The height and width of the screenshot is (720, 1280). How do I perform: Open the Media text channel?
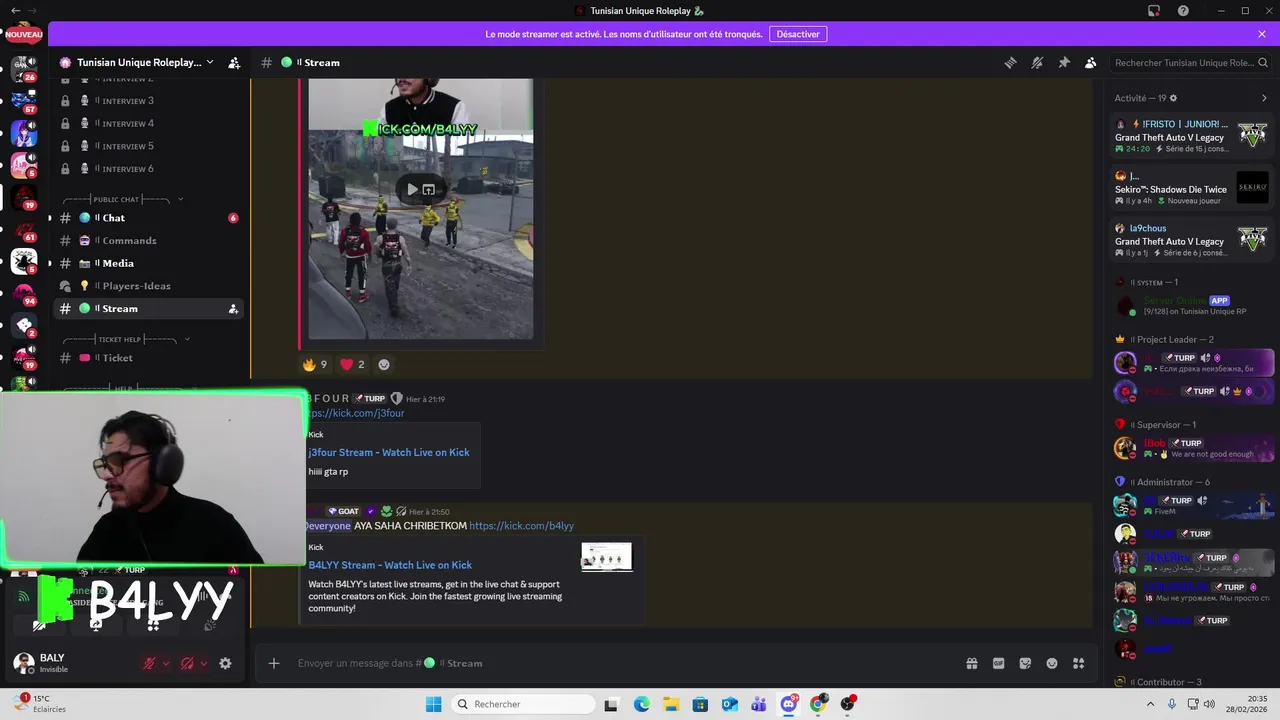point(148,263)
